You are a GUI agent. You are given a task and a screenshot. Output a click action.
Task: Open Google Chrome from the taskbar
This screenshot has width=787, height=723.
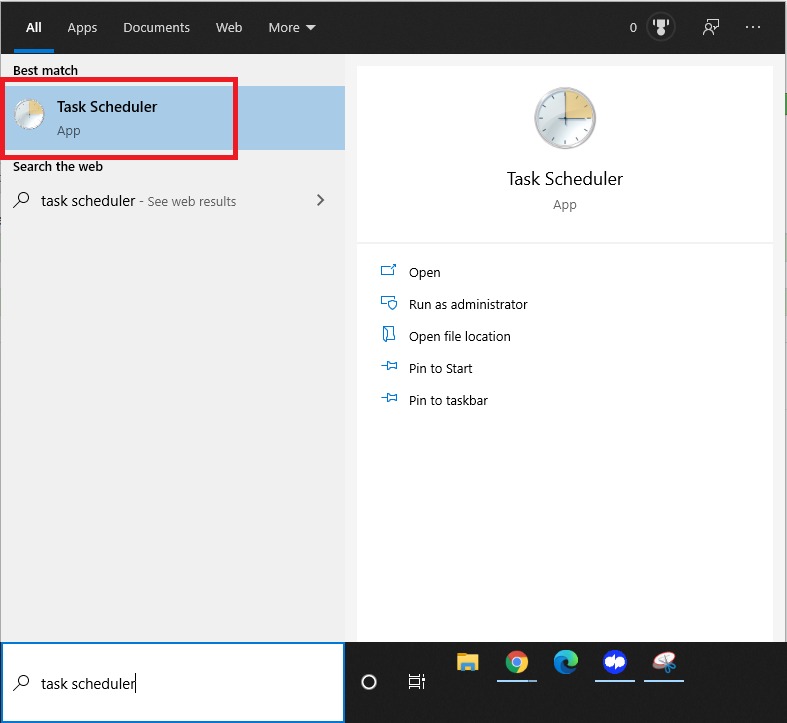[516, 662]
